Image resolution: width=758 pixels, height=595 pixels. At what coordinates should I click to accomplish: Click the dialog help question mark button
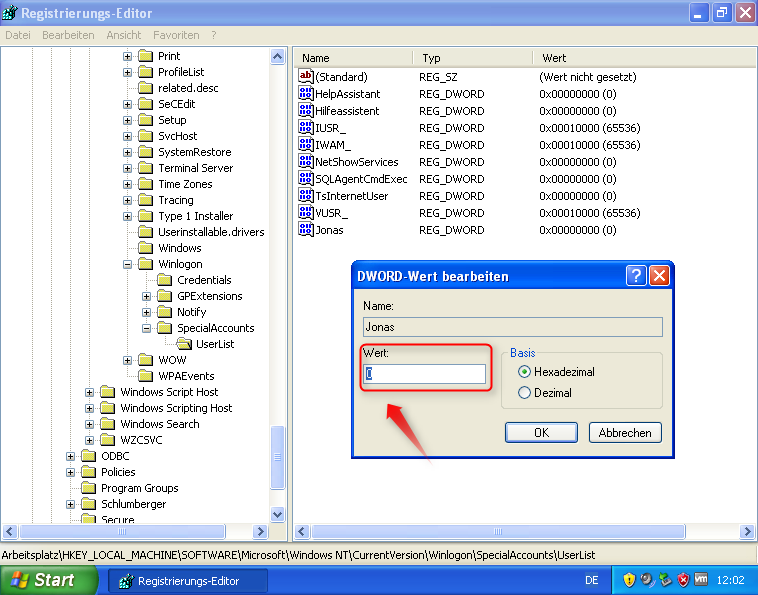[636, 276]
